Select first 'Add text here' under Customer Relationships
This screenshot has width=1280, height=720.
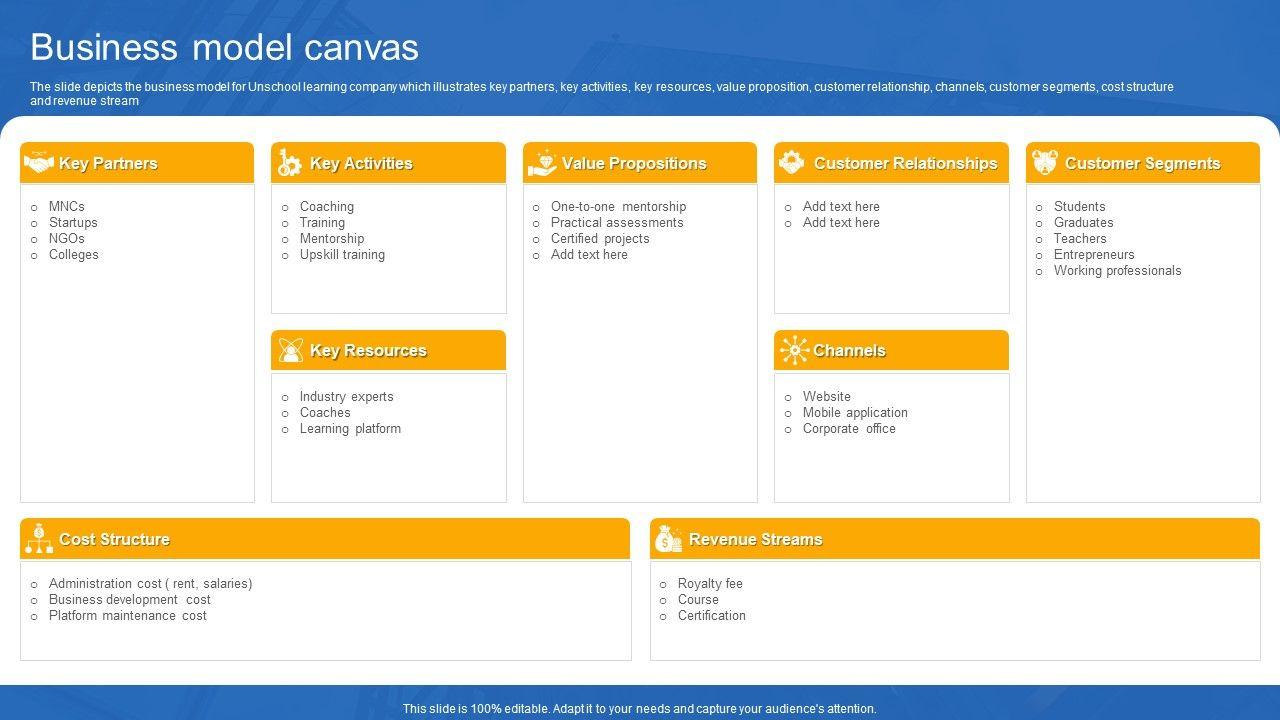841,206
